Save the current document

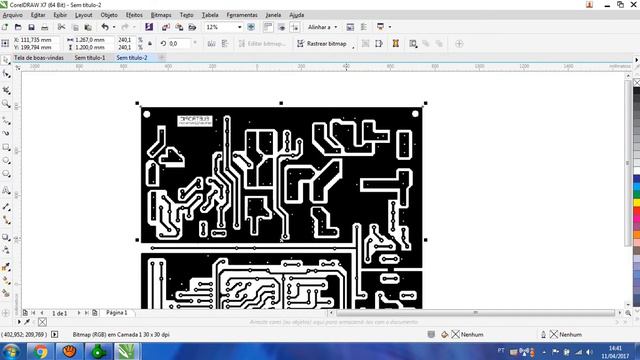click(x=31, y=27)
